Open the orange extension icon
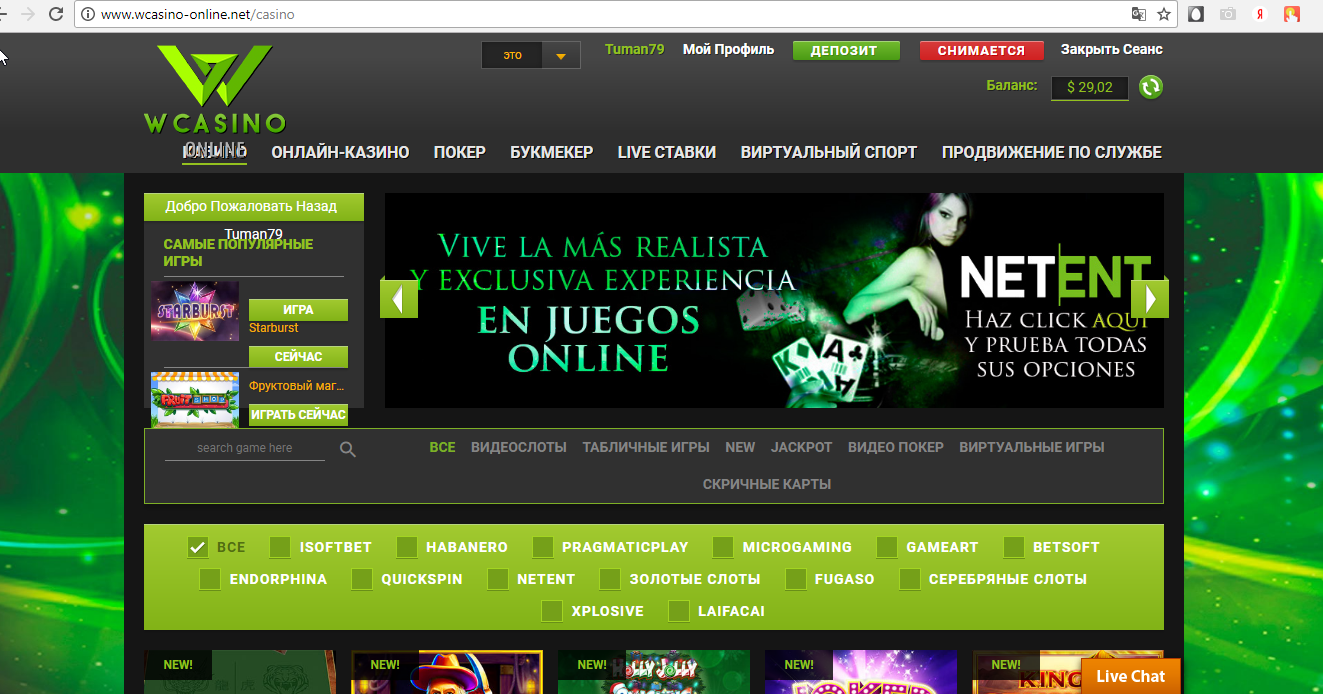 pos(1292,14)
